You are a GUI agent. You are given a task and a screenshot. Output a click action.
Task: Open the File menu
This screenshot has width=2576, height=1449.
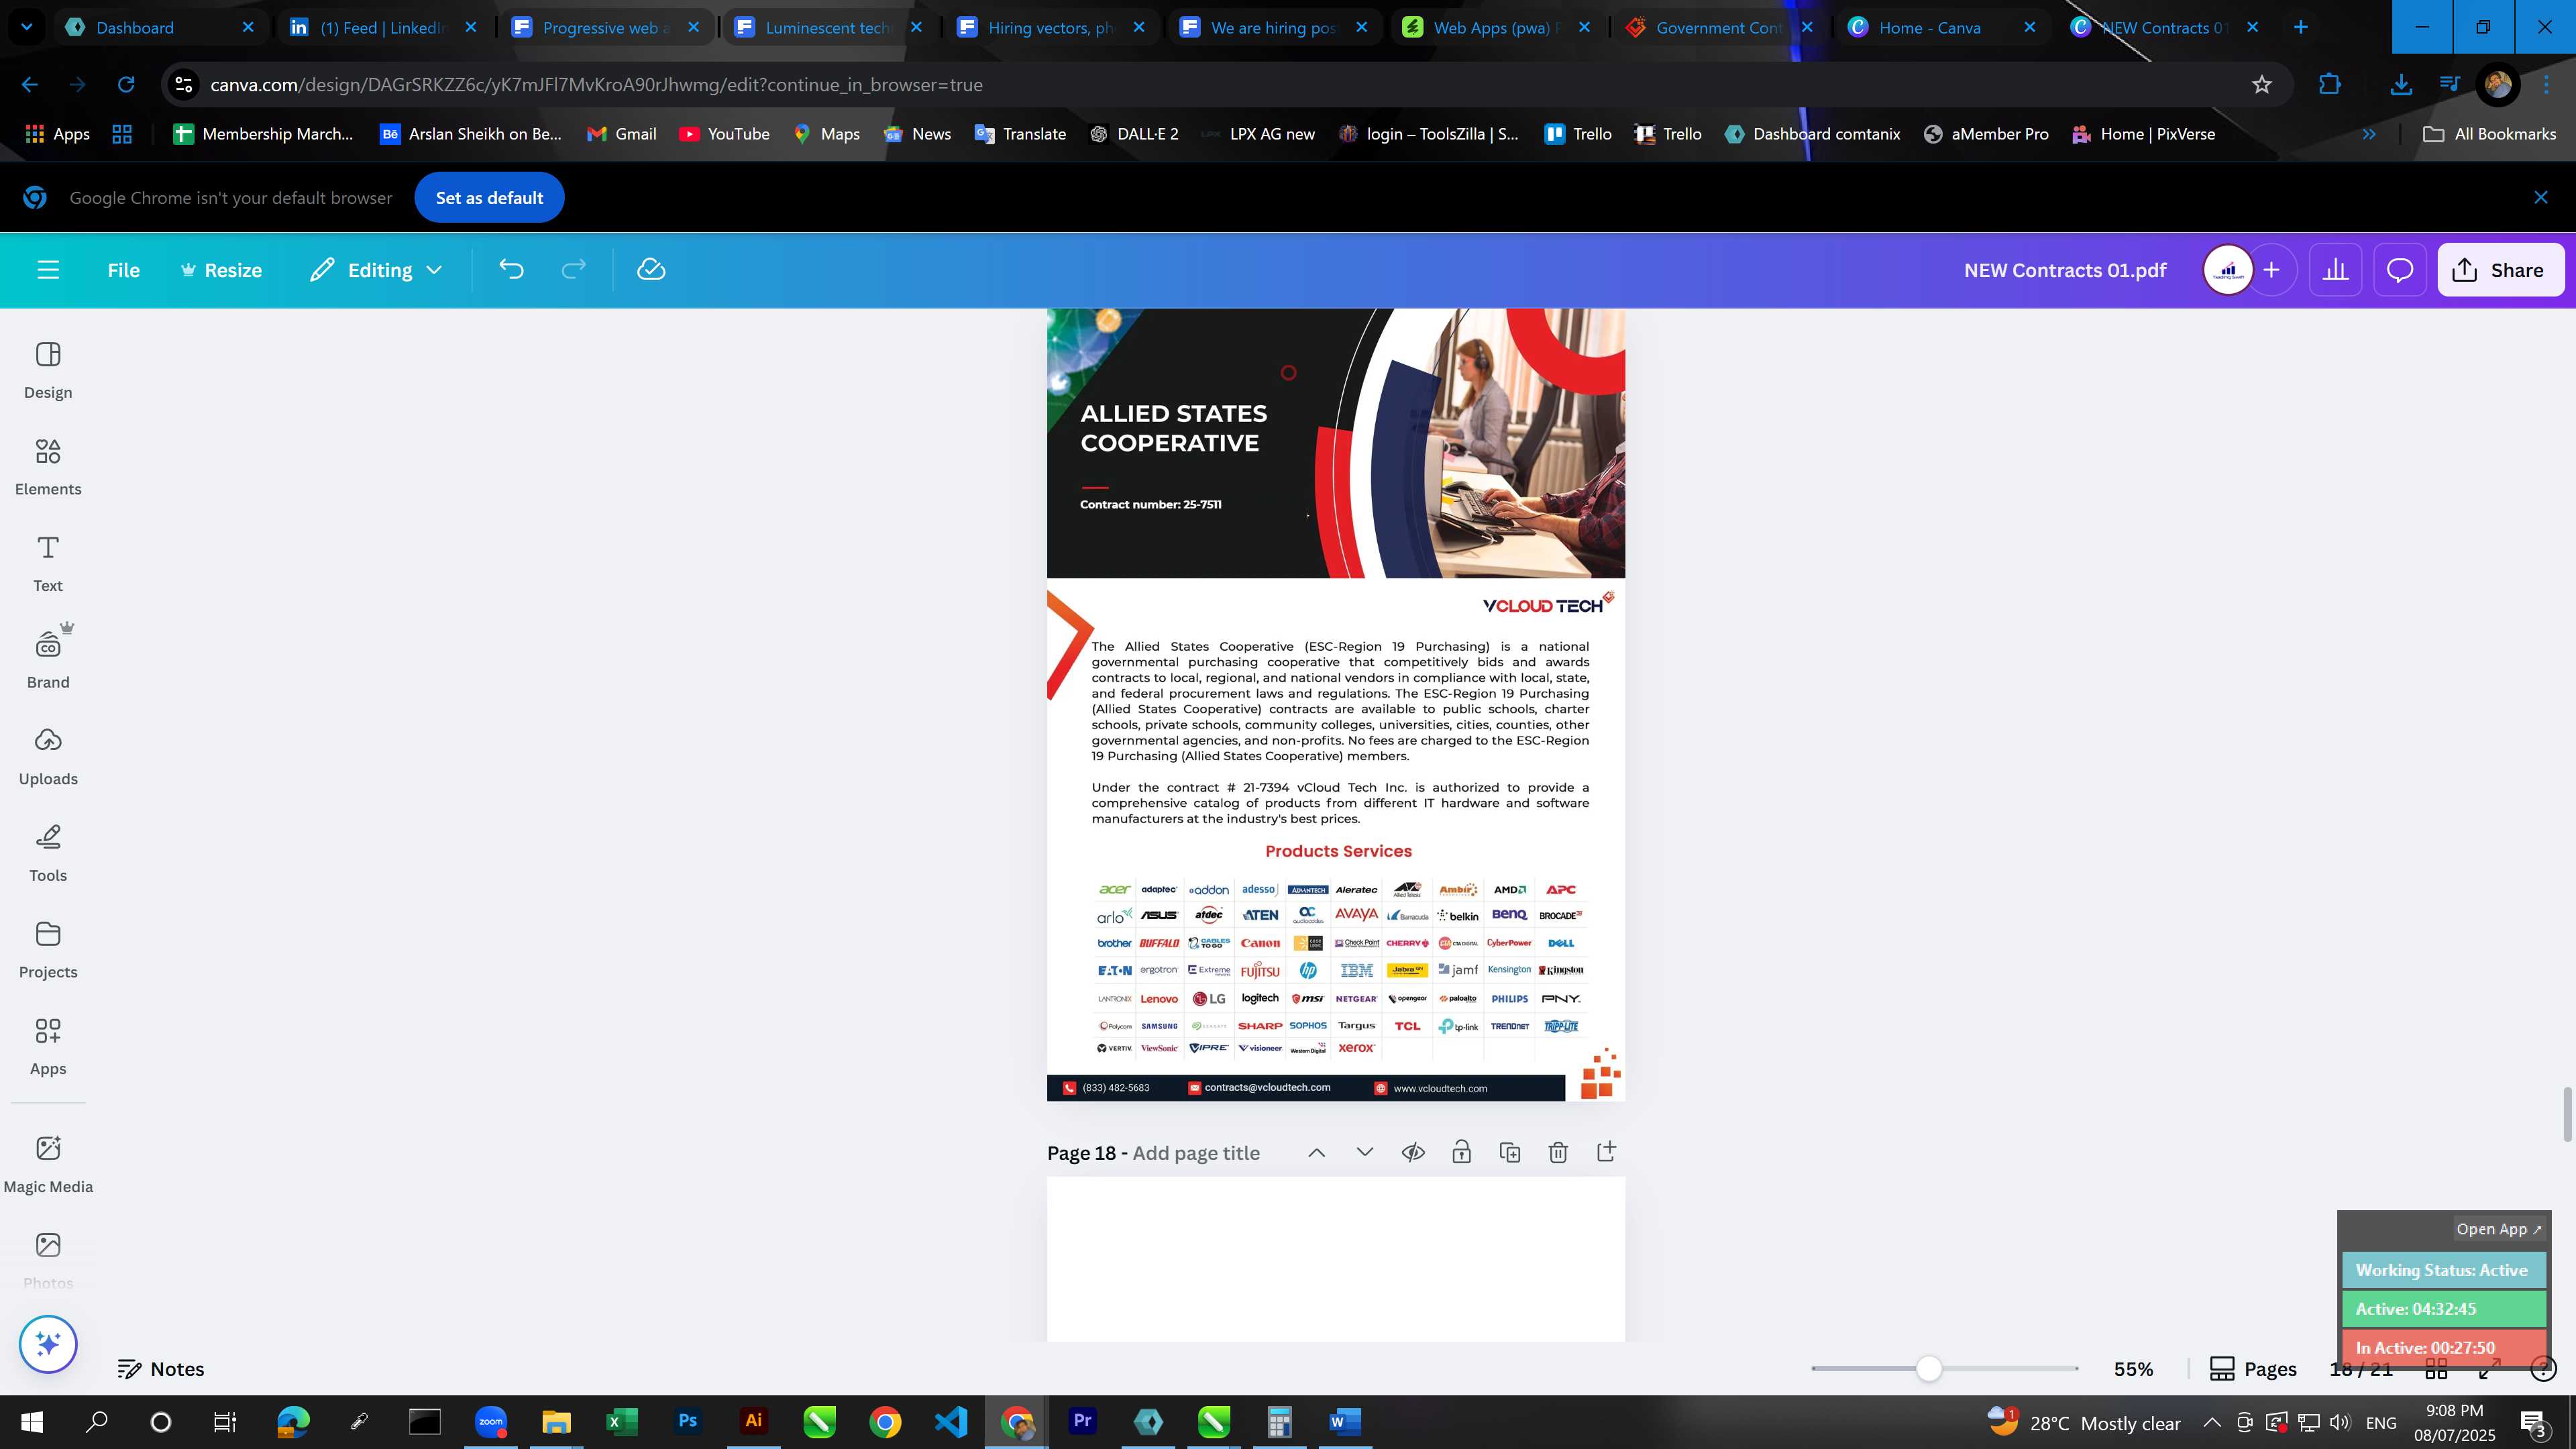pos(124,270)
